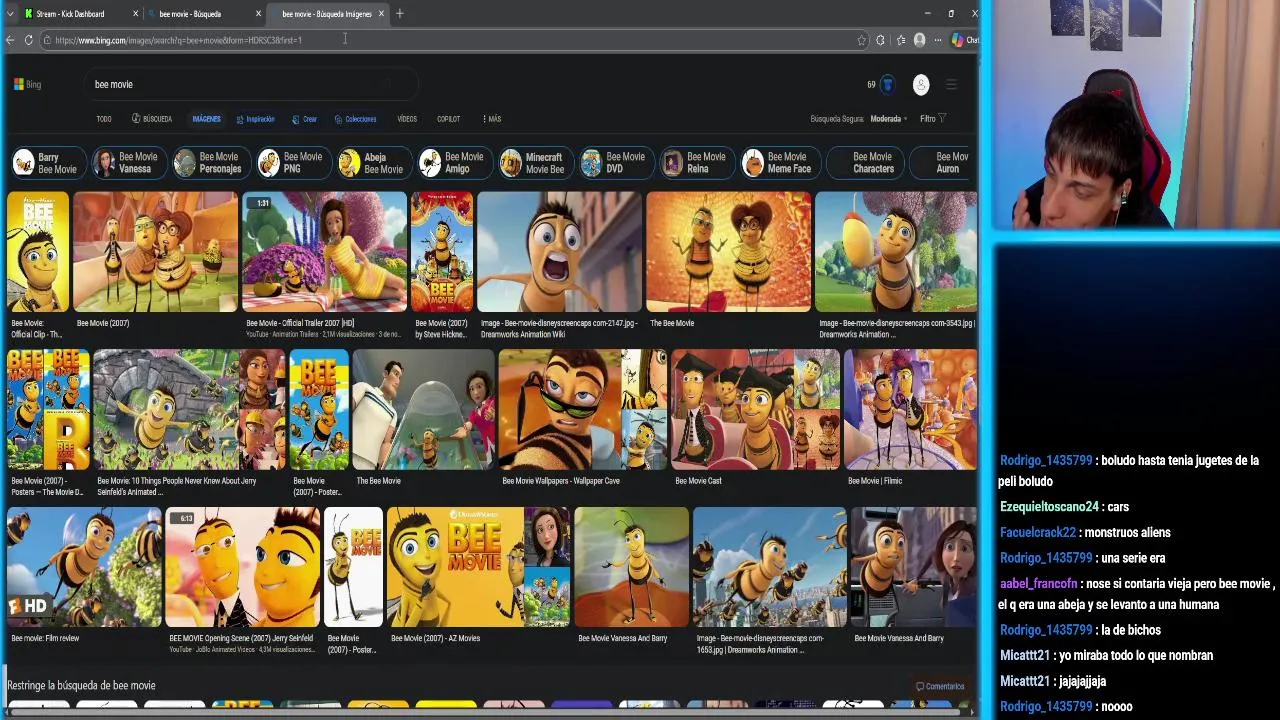
Task: Select Bee Movie DVD suggestion chip
Action: (615, 163)
